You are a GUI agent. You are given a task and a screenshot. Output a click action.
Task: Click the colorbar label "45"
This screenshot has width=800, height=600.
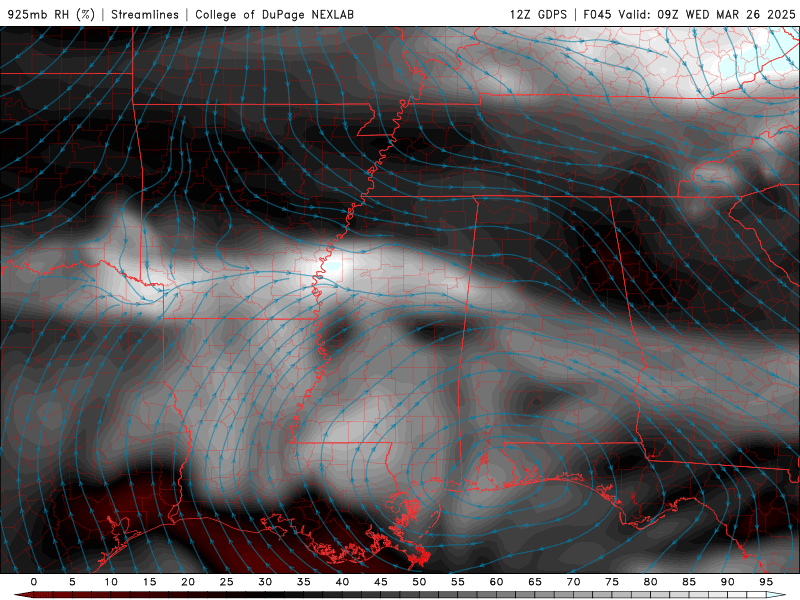tap(381, 582)
